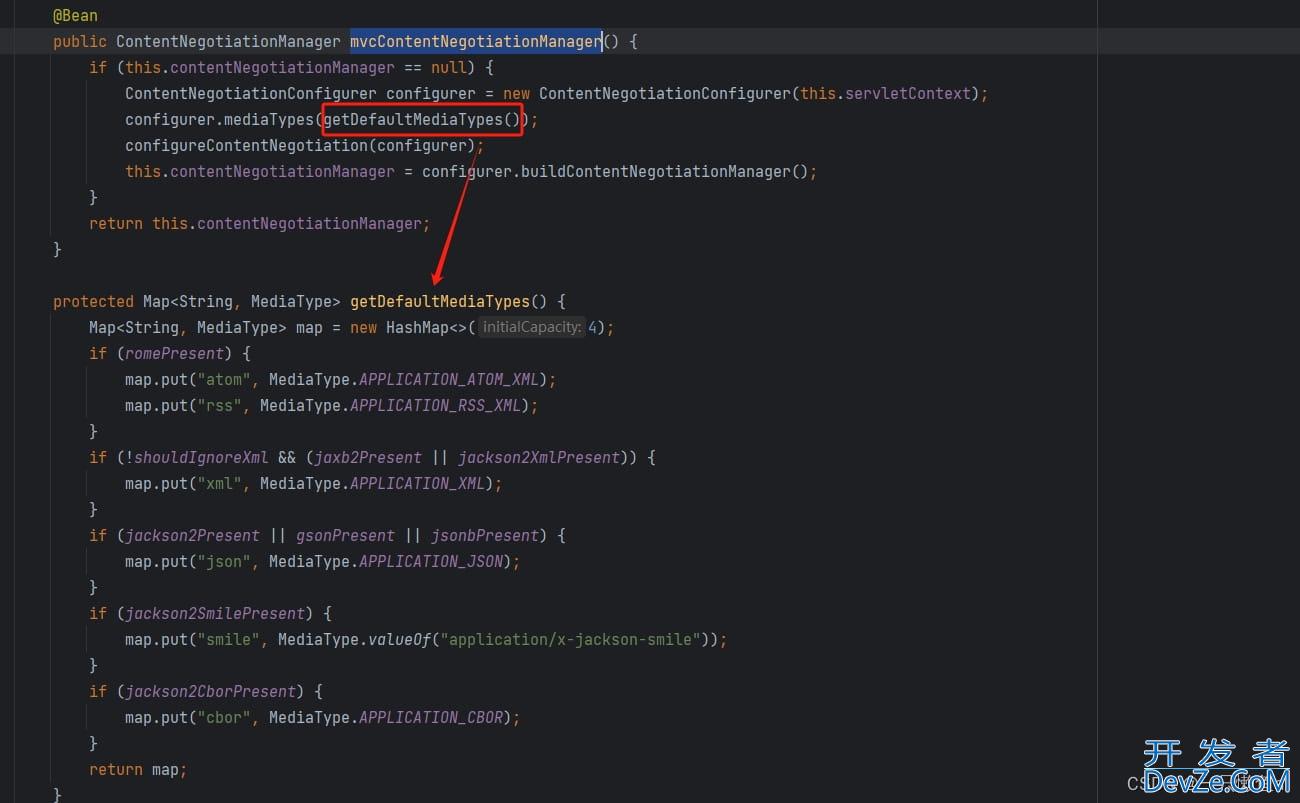Click getDefaultMediaTypes in the protected method declaration
The image size is (1300, 803).
click(x=440, y=302)
